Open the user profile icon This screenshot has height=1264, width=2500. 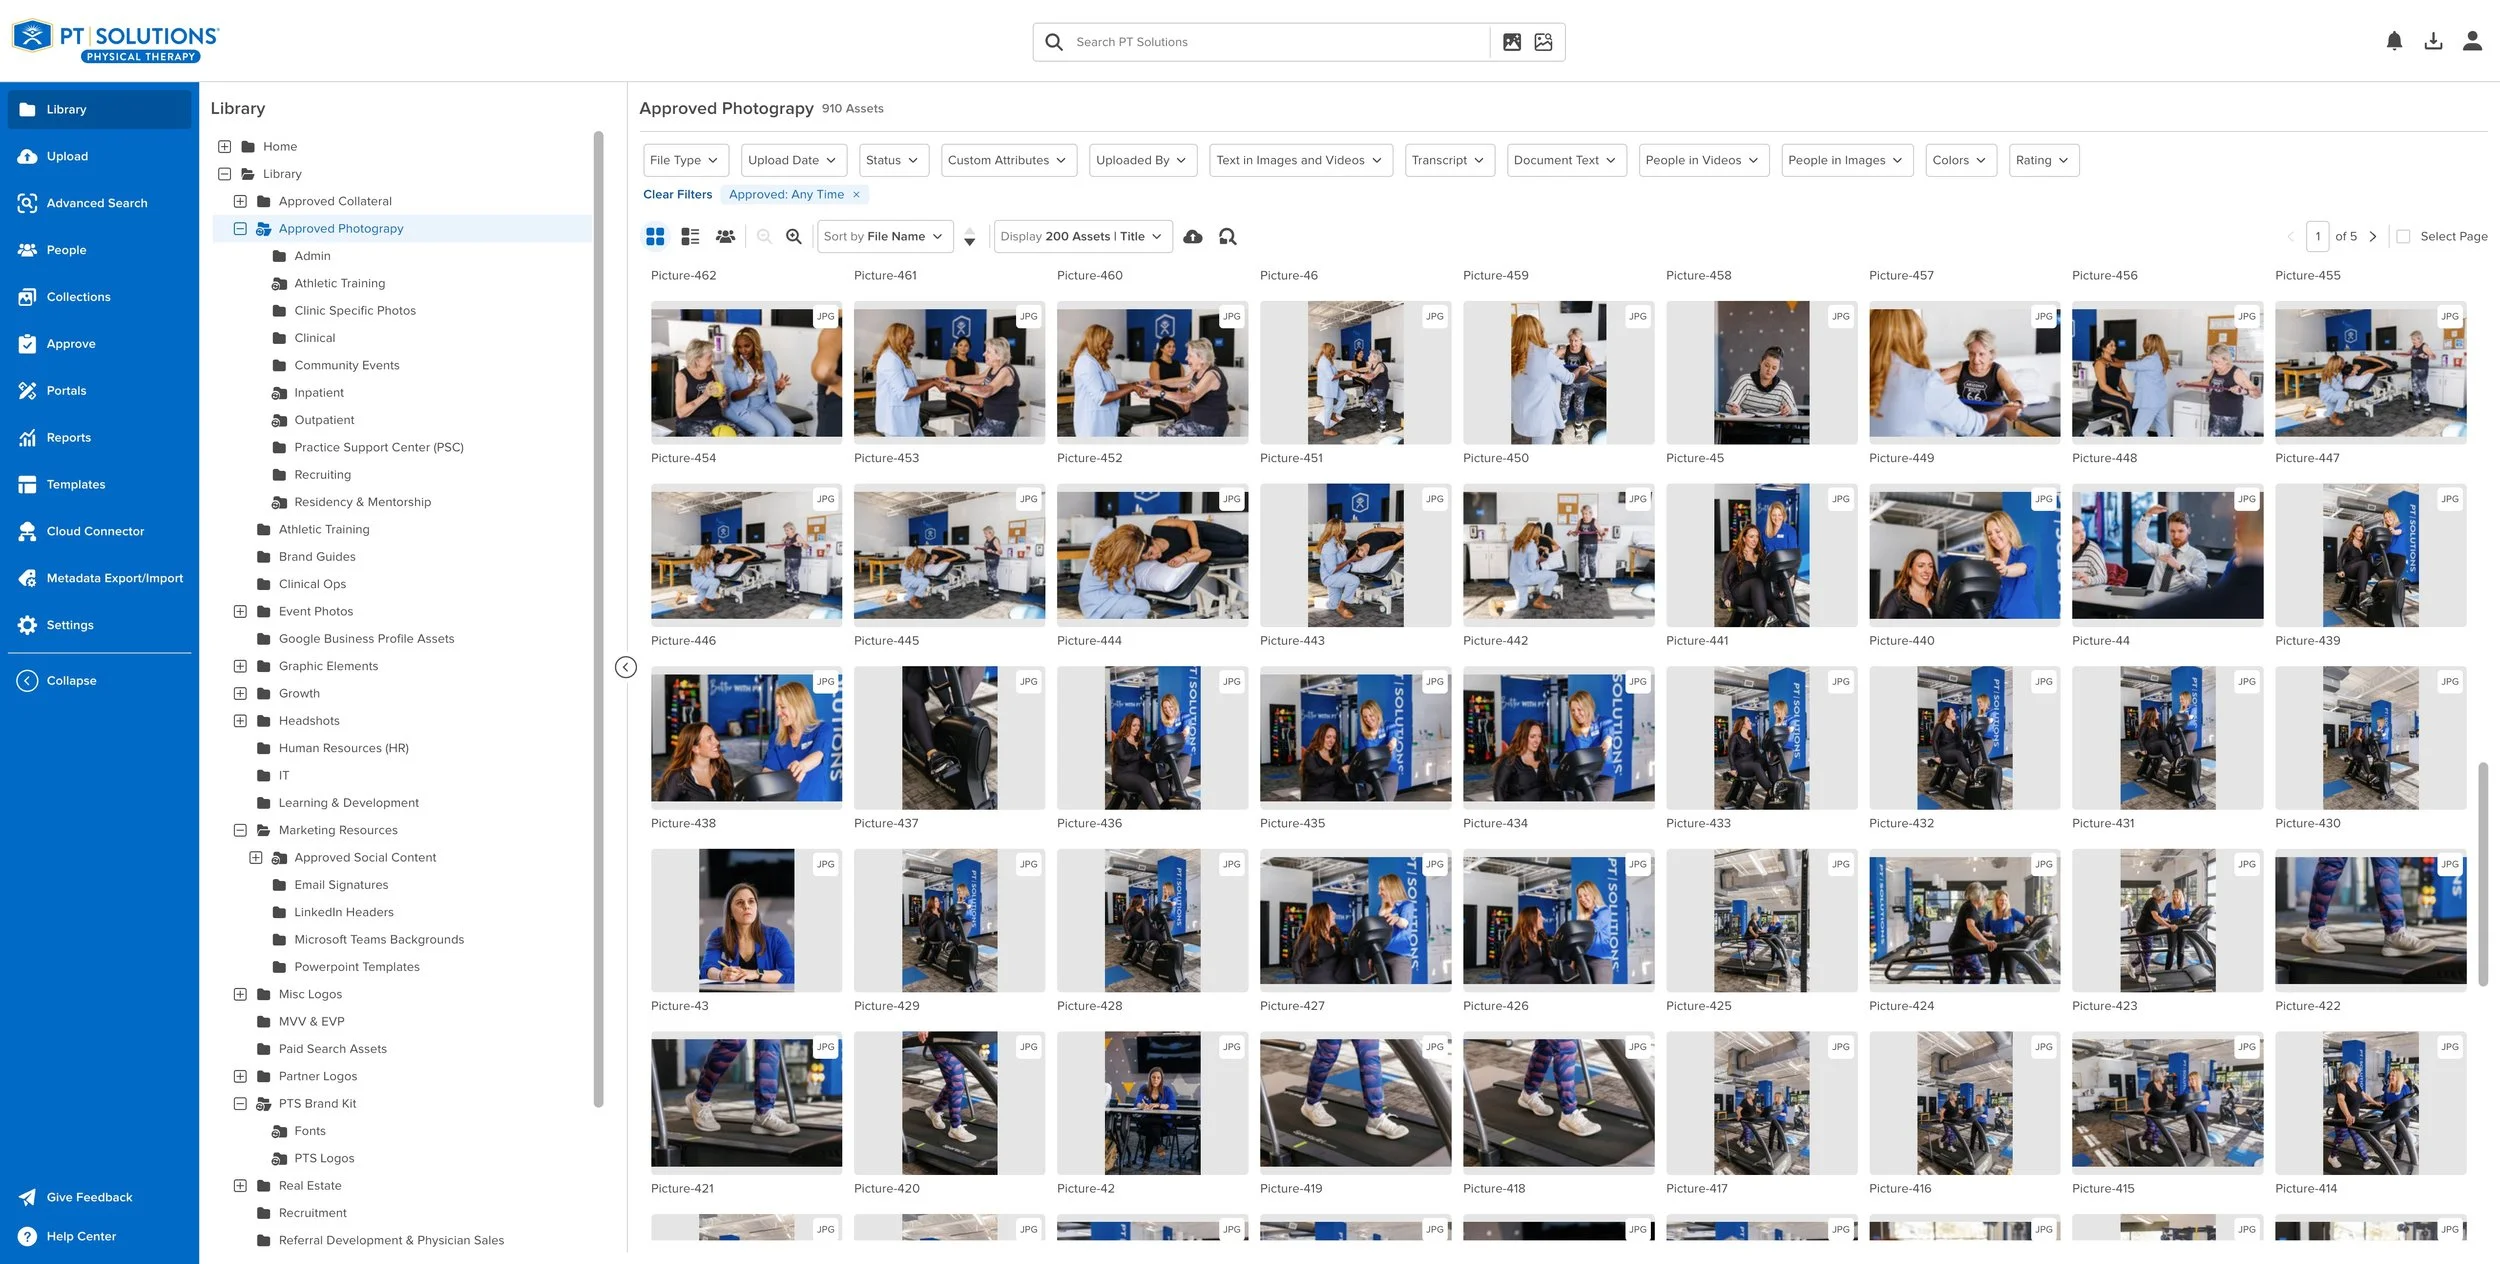[2472, 41]
